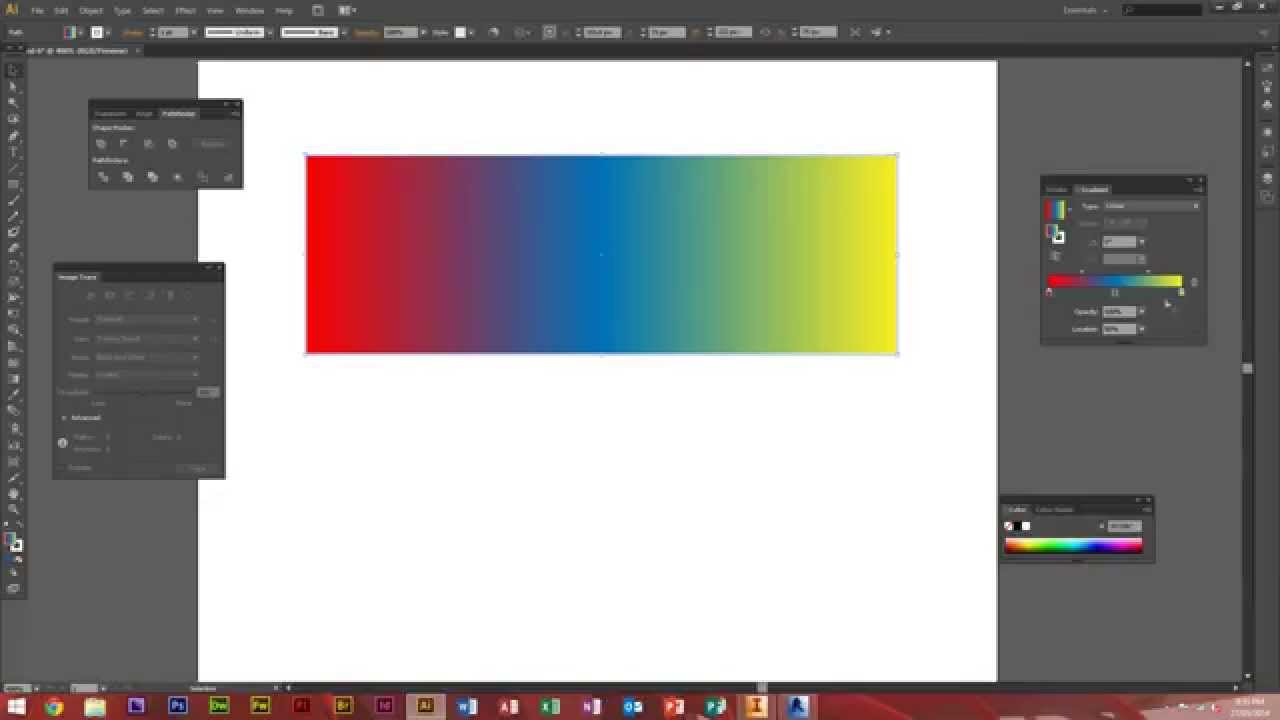This screenshot has height=720, width=1280.
Task: Toggle the stroke box in Gradient panel
Action: tap(1058, 236)
